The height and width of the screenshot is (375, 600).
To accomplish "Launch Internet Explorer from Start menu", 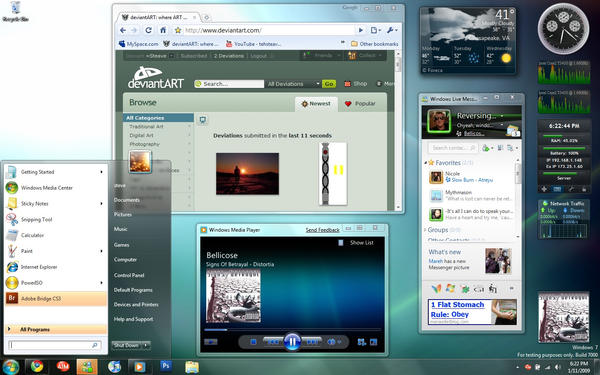I will click(55, 267).
